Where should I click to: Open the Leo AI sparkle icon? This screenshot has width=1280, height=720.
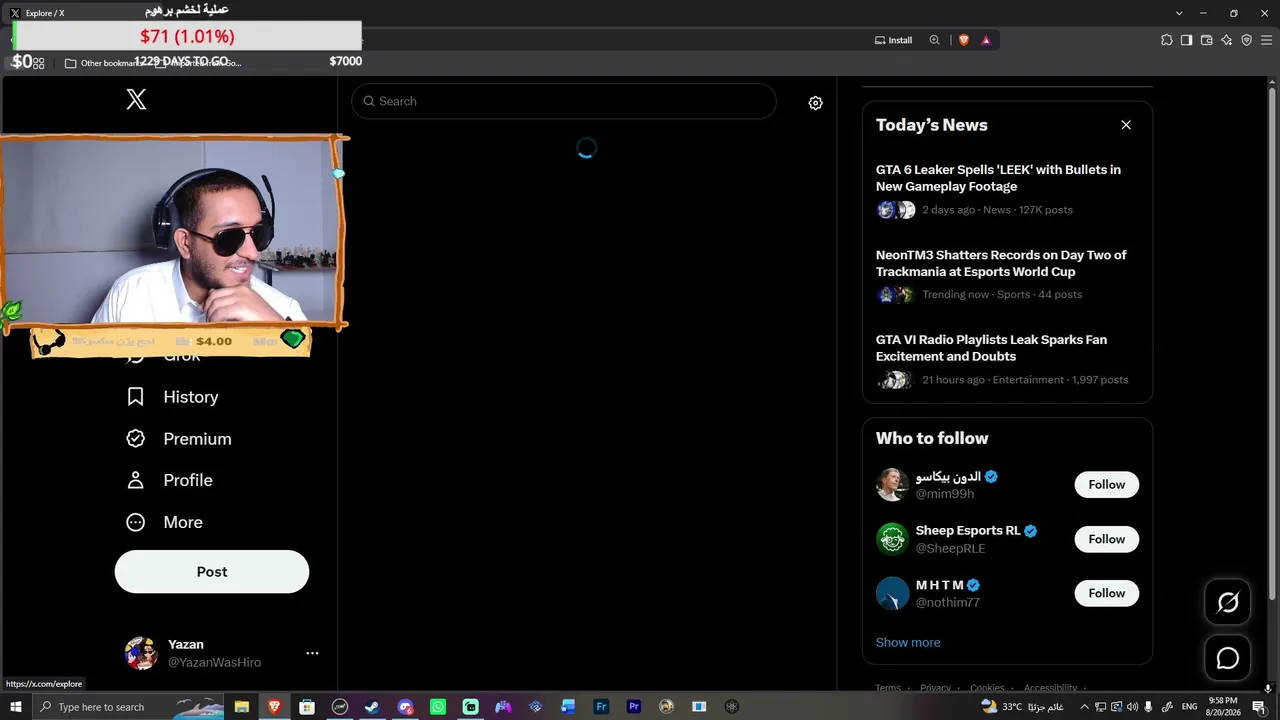coord(1227,40)
